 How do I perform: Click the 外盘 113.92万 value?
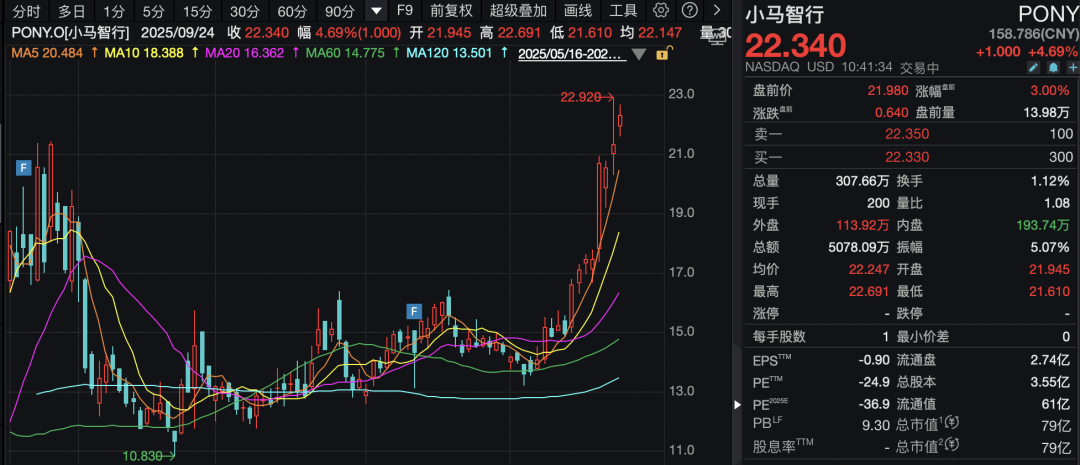pyautogui.click(x=863, y=225)
